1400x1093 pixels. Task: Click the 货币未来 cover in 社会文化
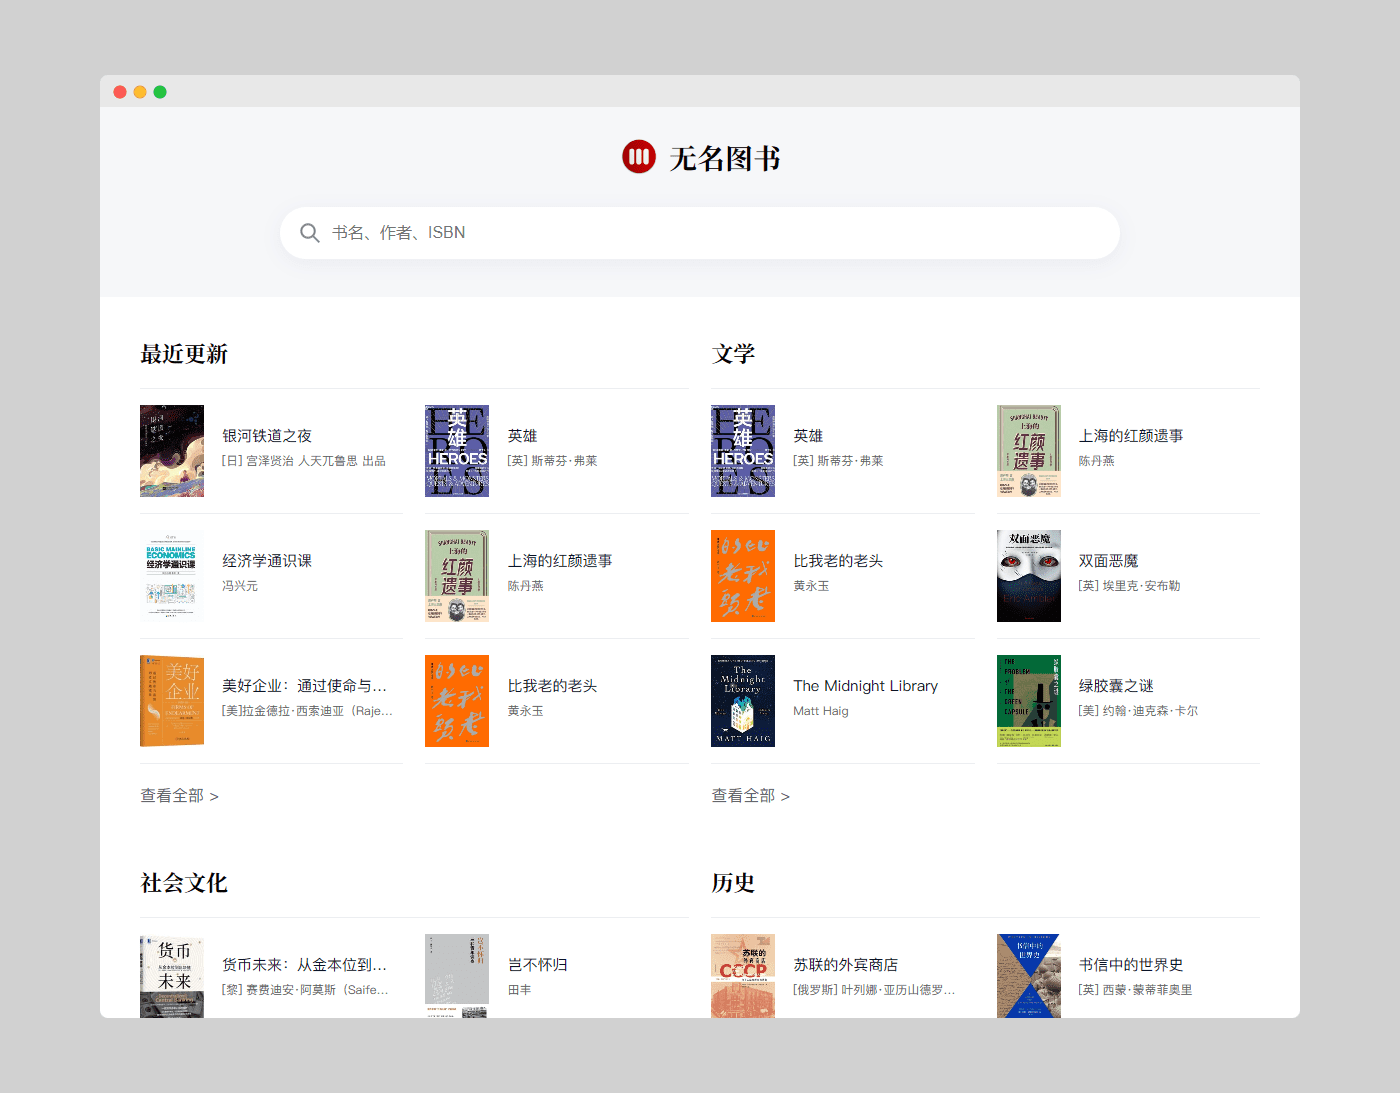tap(171, 976)
